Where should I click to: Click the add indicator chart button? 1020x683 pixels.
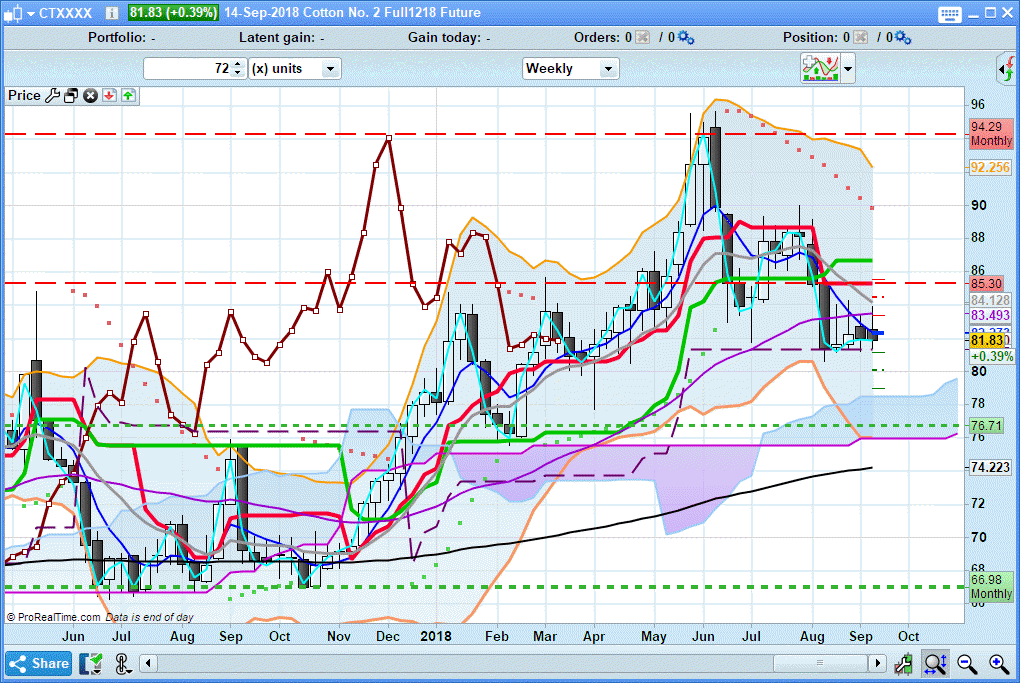(820, 68)
